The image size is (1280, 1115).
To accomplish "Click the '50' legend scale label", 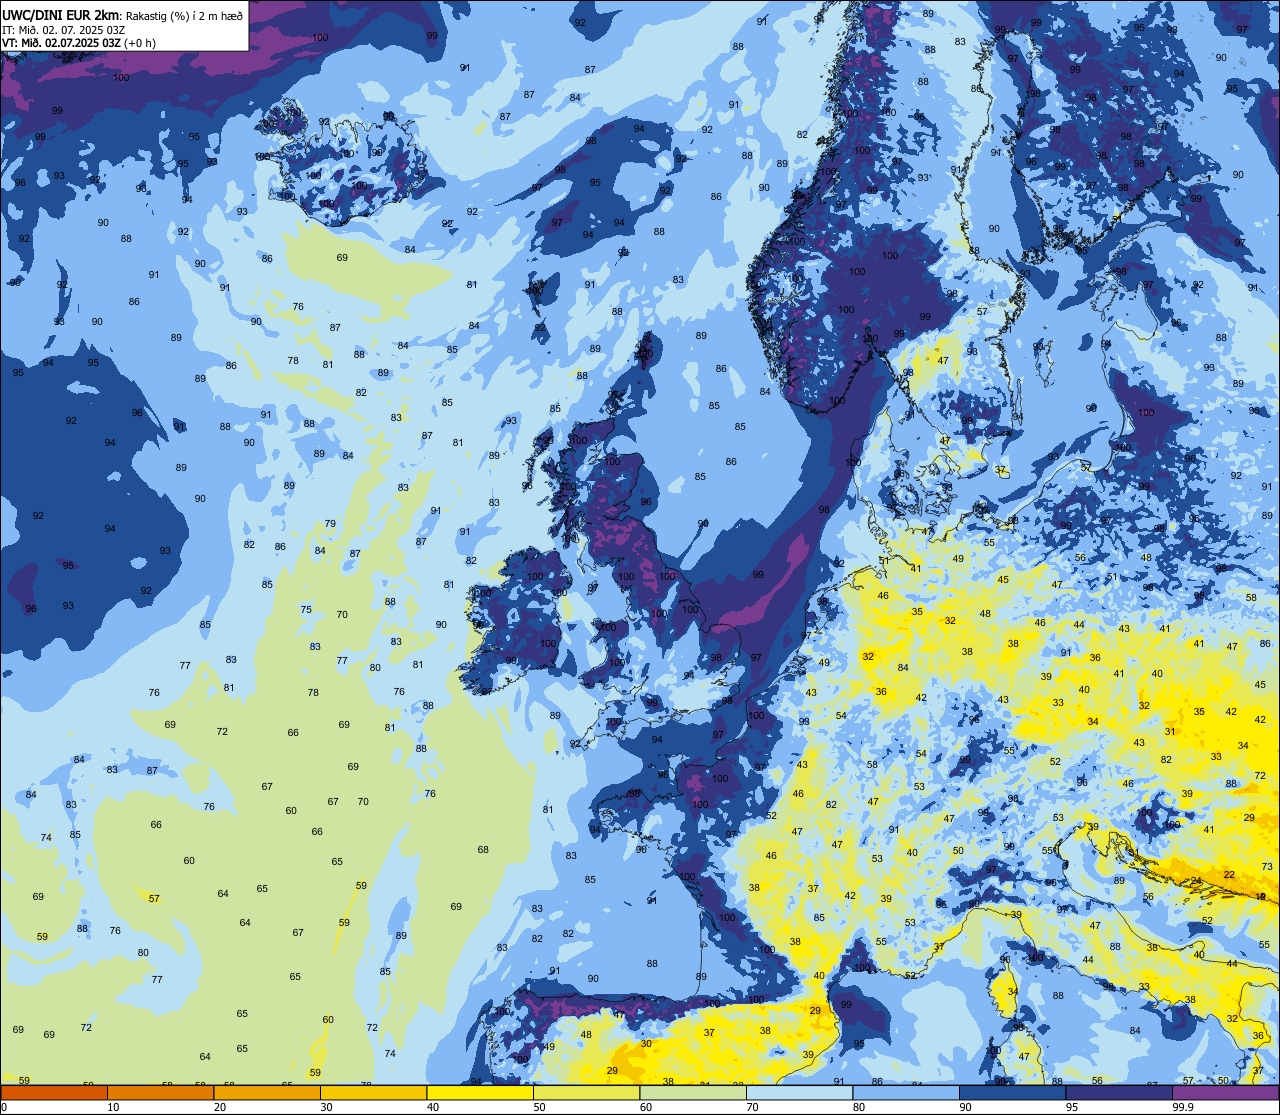I will pos(539,1107).
